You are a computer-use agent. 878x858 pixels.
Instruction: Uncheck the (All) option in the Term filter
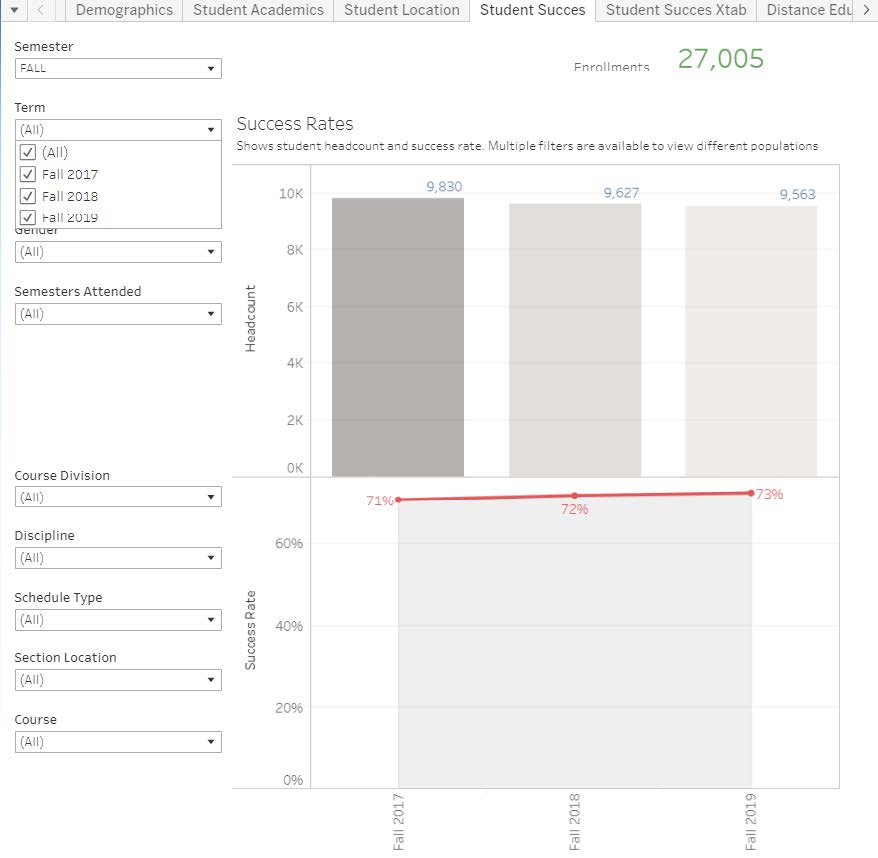tap(27, 152)
